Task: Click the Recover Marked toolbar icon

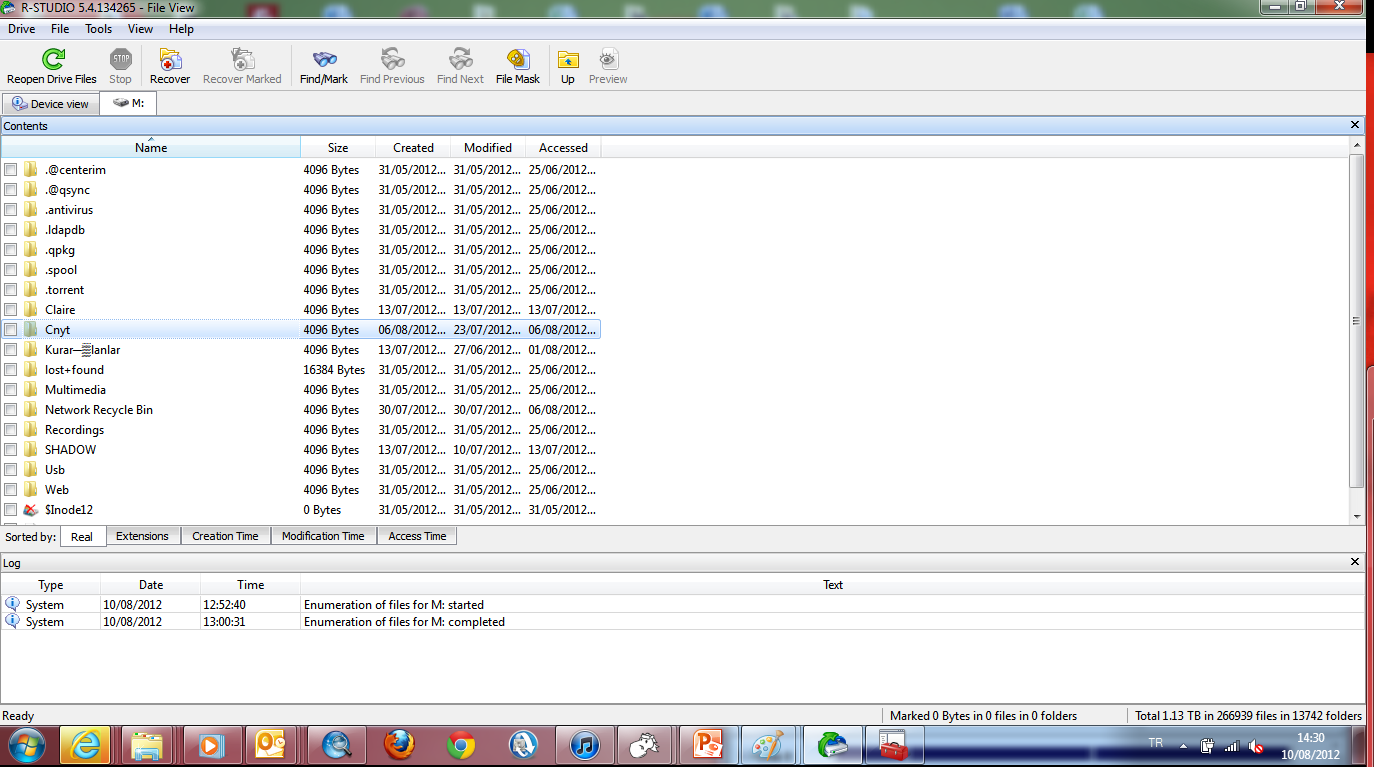Action: click(x=242, y=66)
